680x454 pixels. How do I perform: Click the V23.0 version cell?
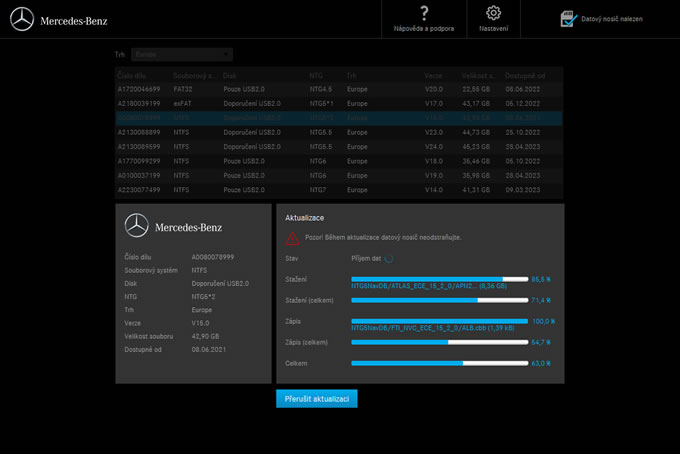pyautogui.click(x=434, y=132)
